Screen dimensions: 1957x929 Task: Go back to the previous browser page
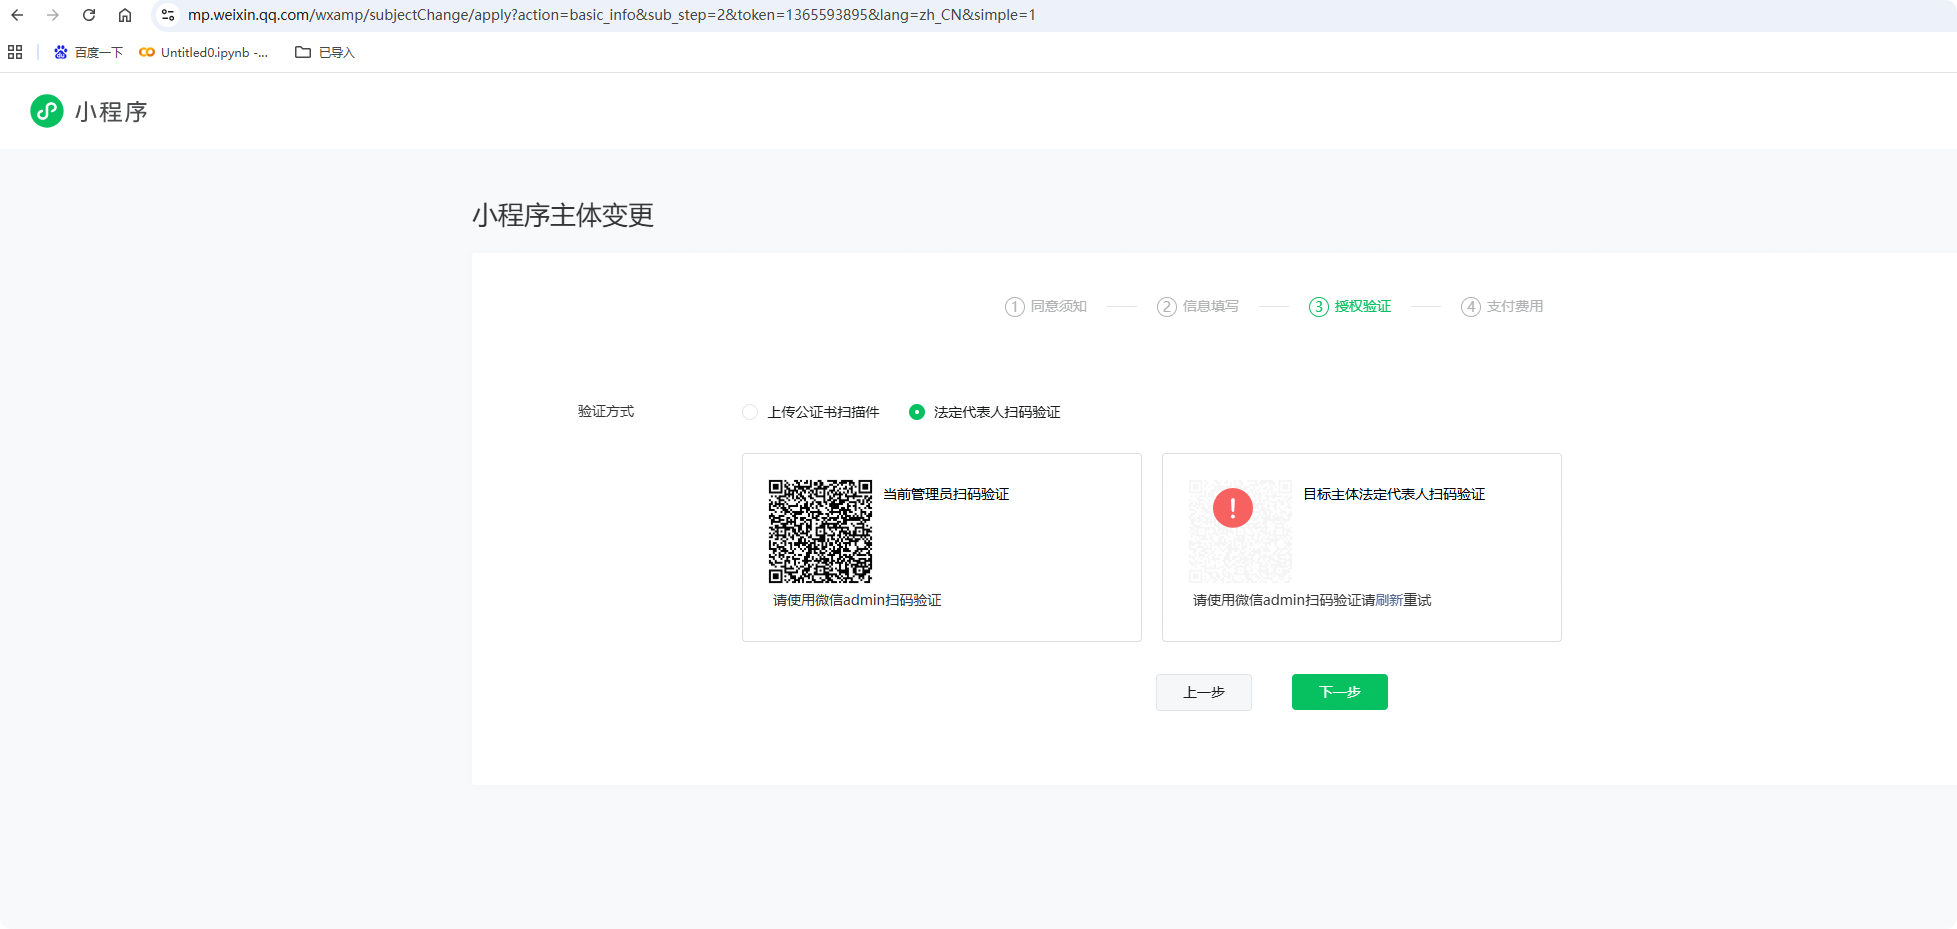click(x=17, y=15)
